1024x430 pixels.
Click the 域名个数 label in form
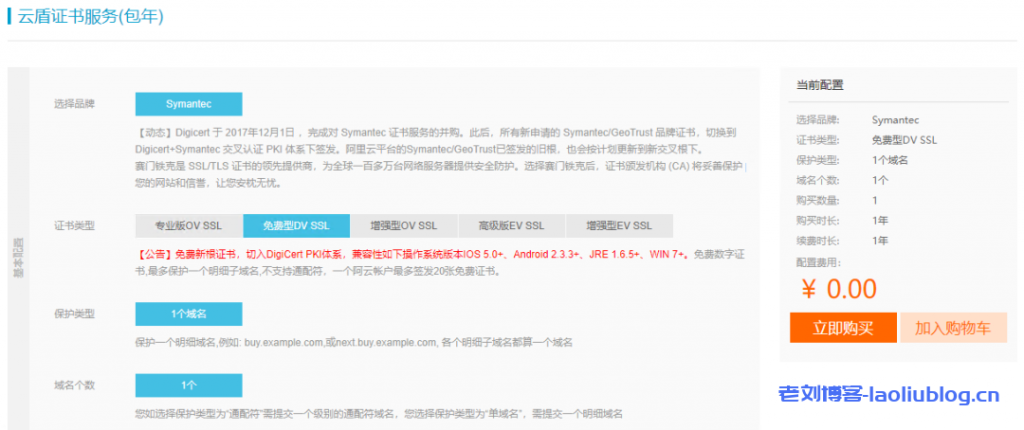tap(74, 386)
